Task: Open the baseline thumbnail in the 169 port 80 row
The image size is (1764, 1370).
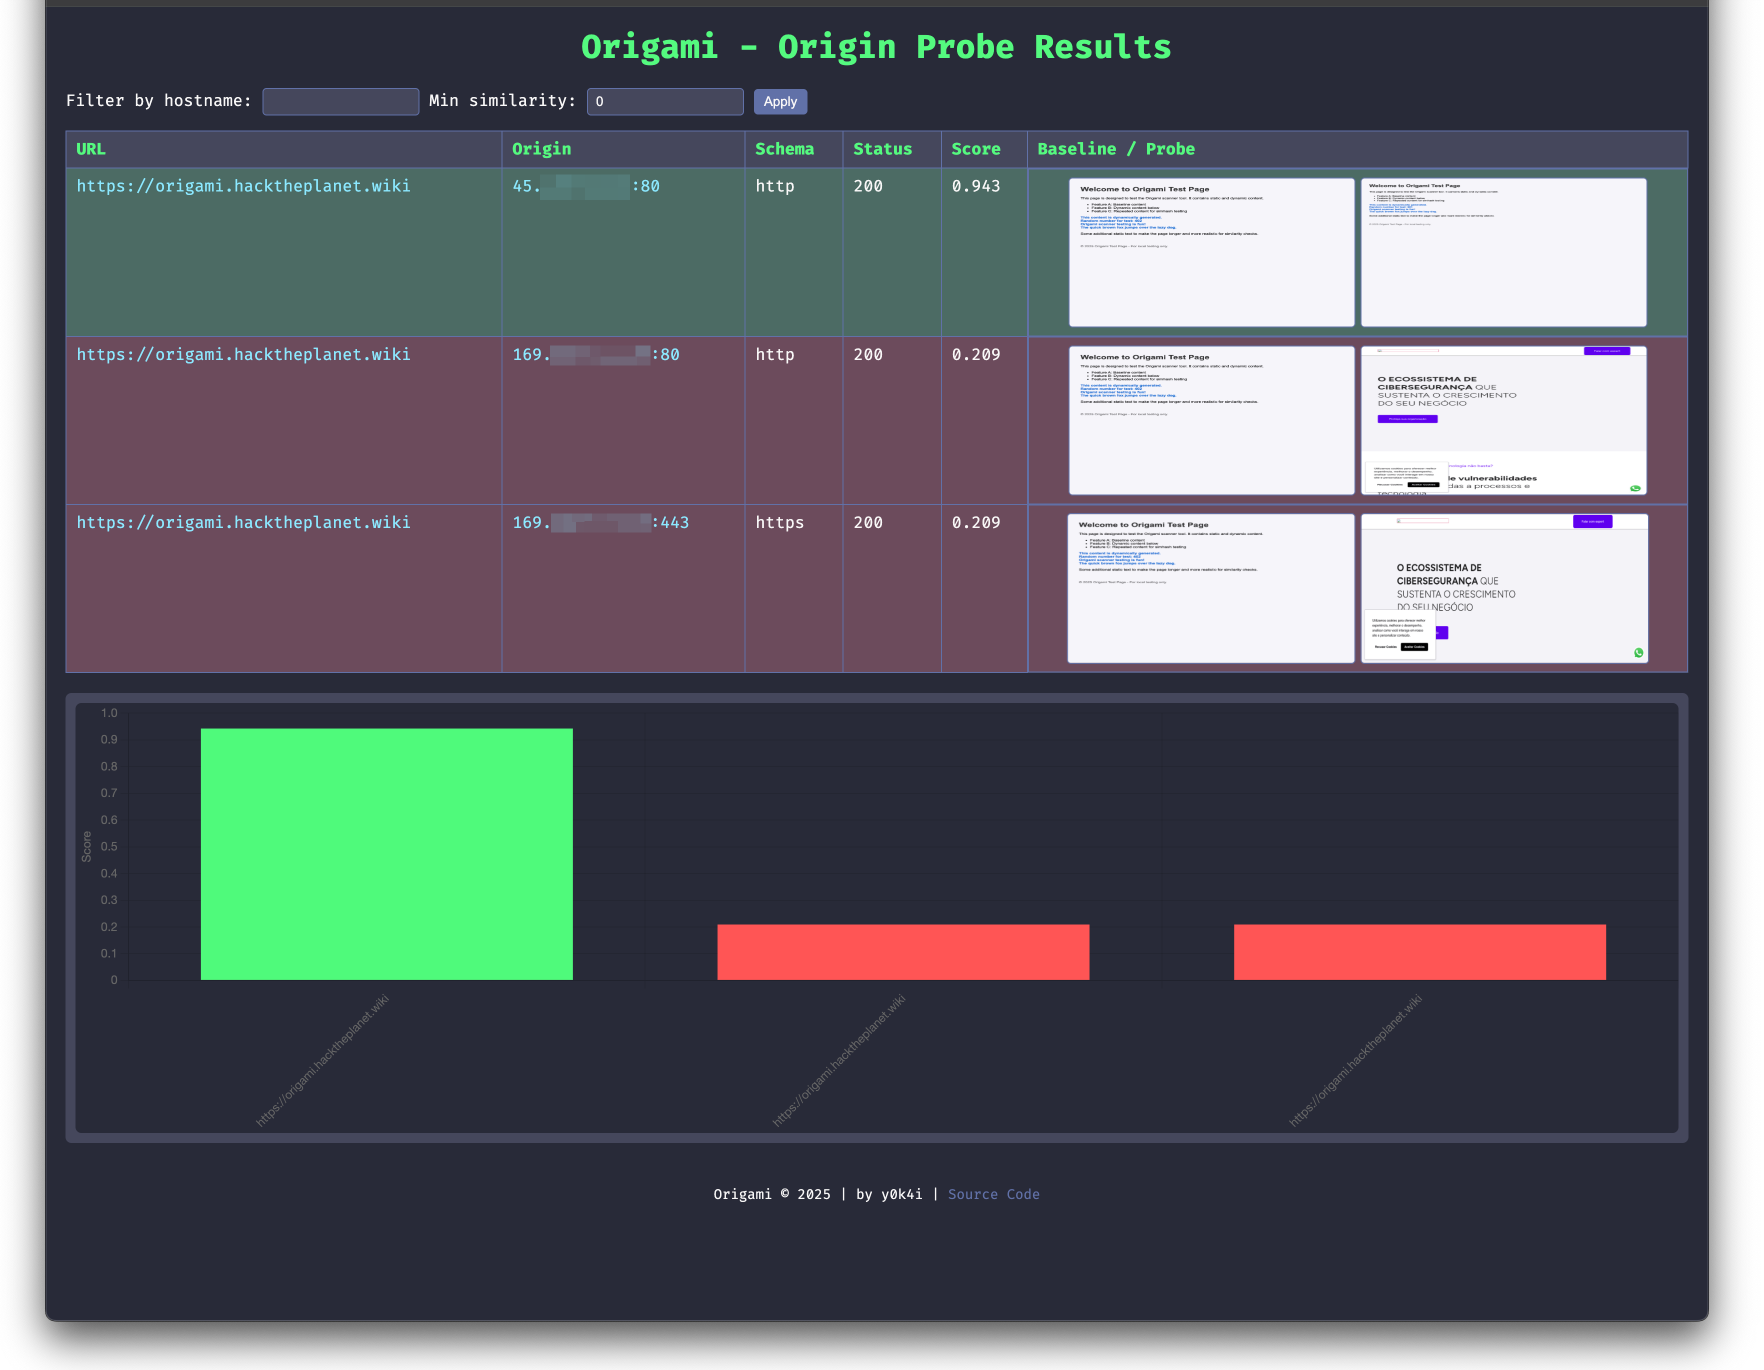Action: (1212, 420)
